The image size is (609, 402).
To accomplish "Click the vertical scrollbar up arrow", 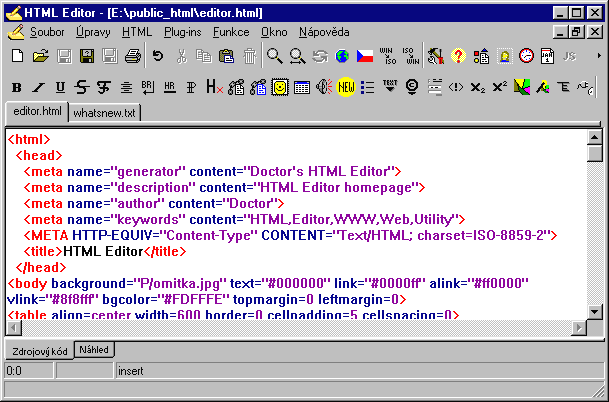I will 595,137.
